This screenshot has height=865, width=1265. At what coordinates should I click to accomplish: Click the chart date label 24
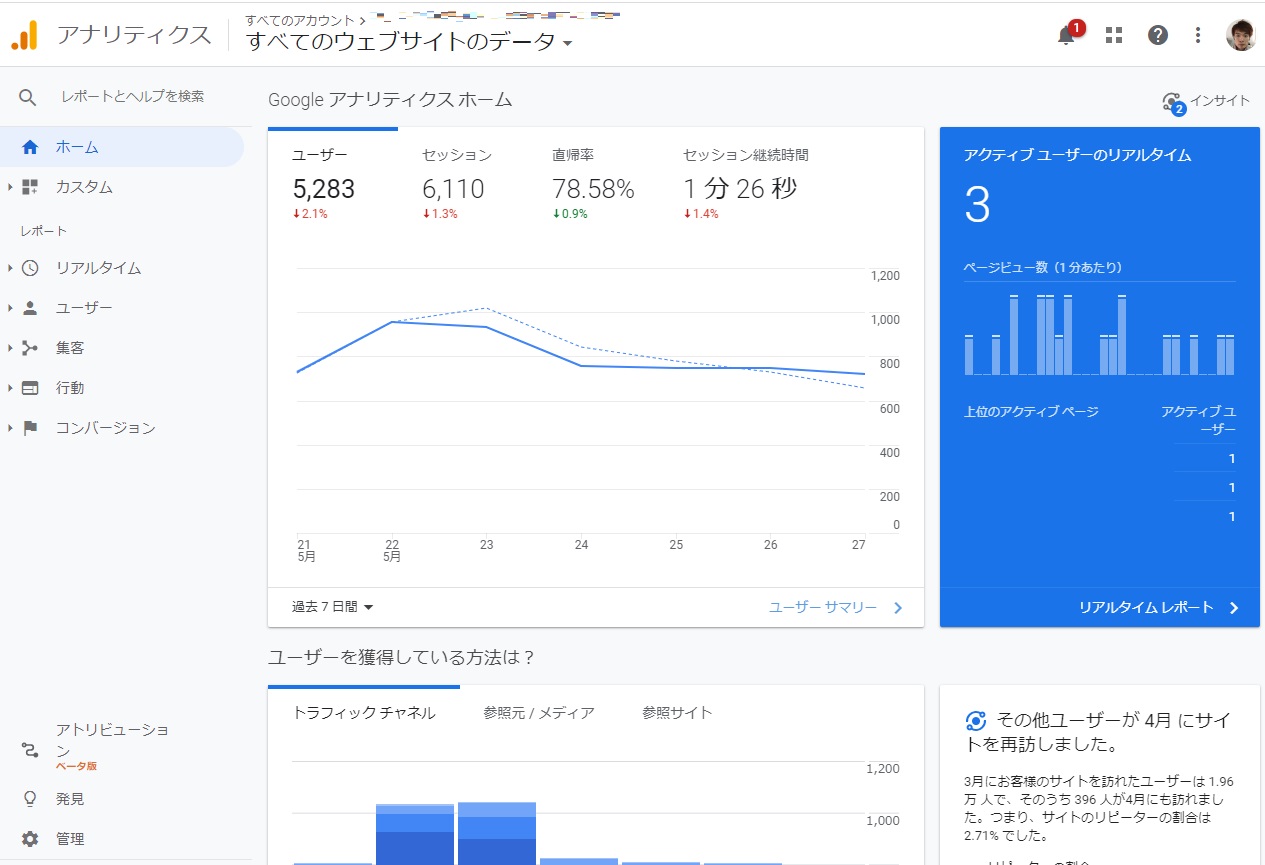(x=581, y=545)
